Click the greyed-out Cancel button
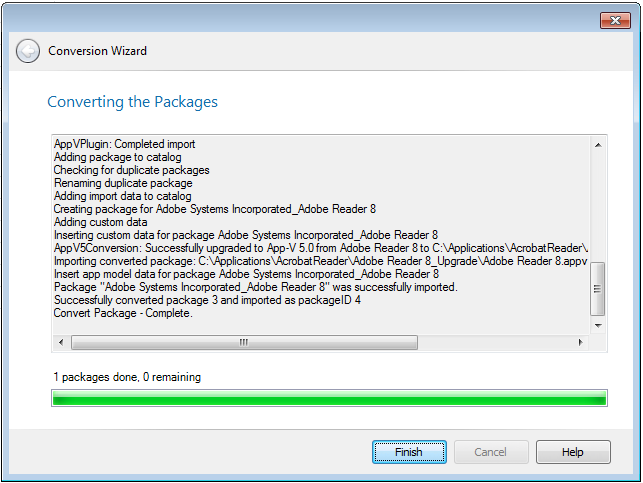This screenshot has height=483, width=643. coord(490,452)
